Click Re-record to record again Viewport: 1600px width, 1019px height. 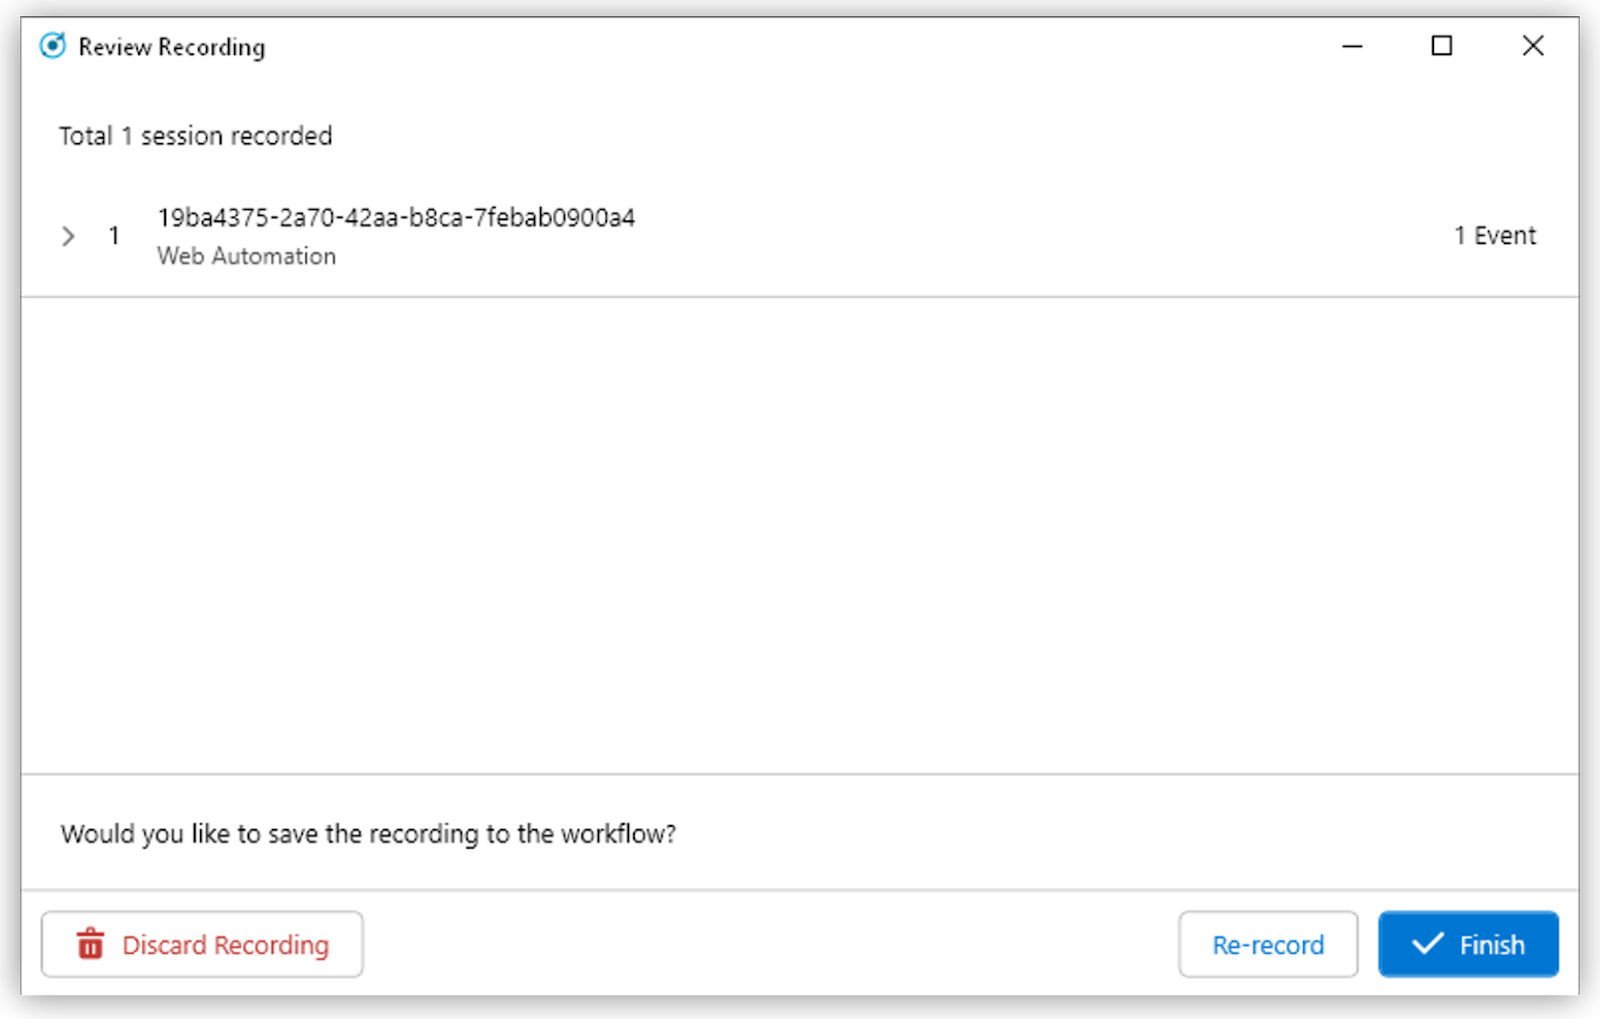coord(1268,944)
